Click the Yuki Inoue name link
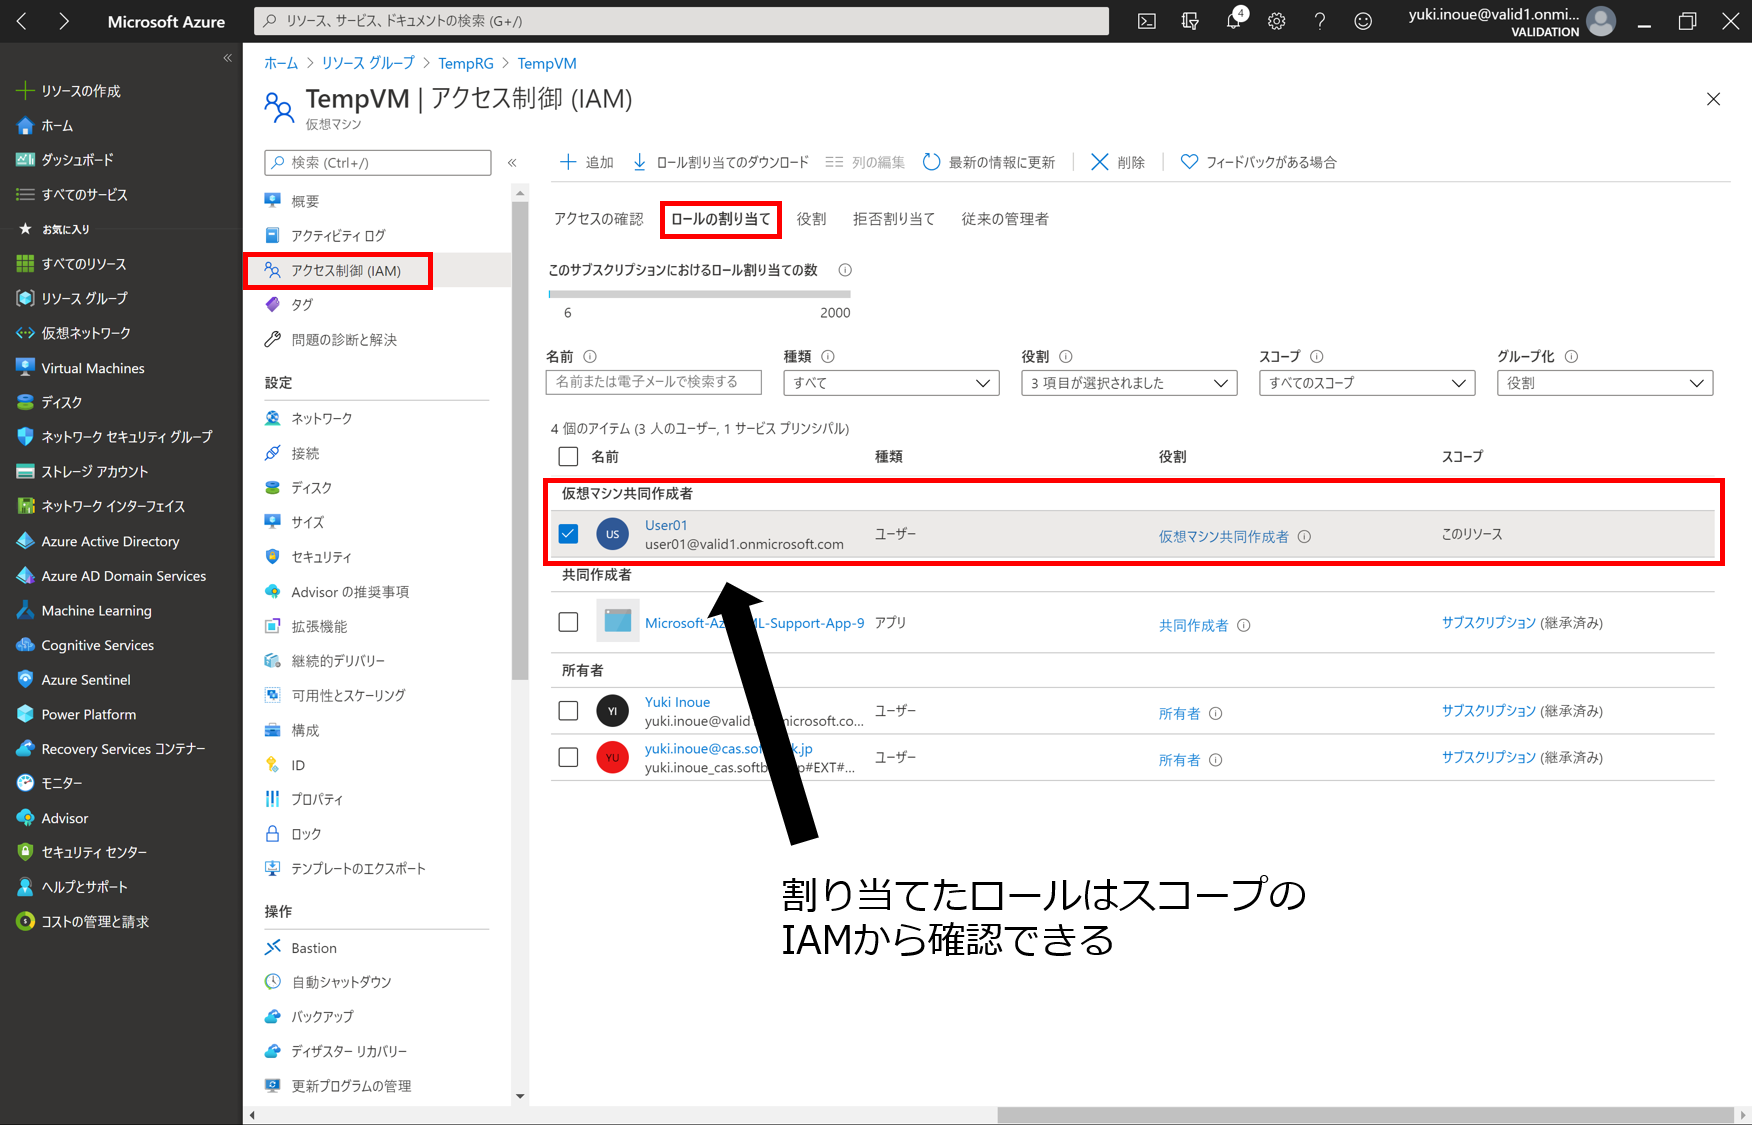Screen dimensions: 1752x1125 (677, 702)
